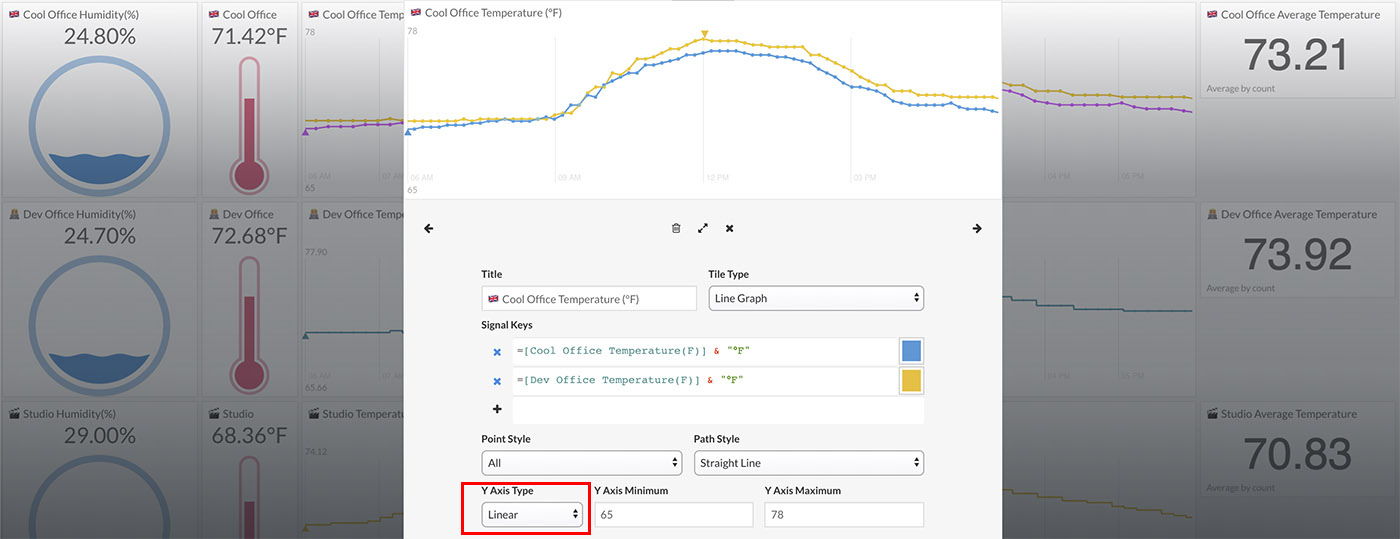Click the left arrow to previous tile

click(429, 229)
